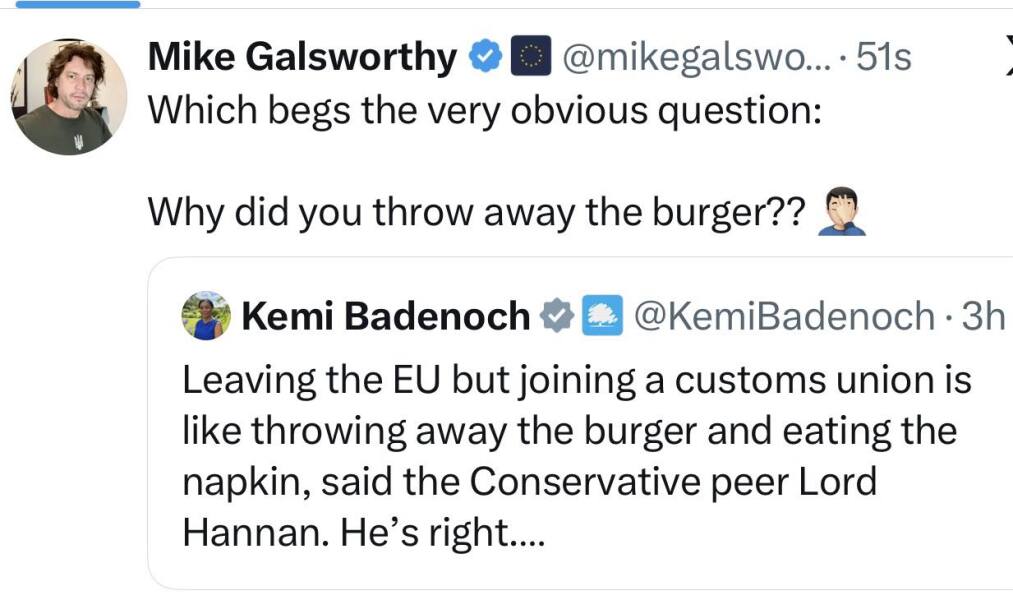Click the EU flag affiliation badge
Screen dimensions: 1013x600
tap(529, 58)
